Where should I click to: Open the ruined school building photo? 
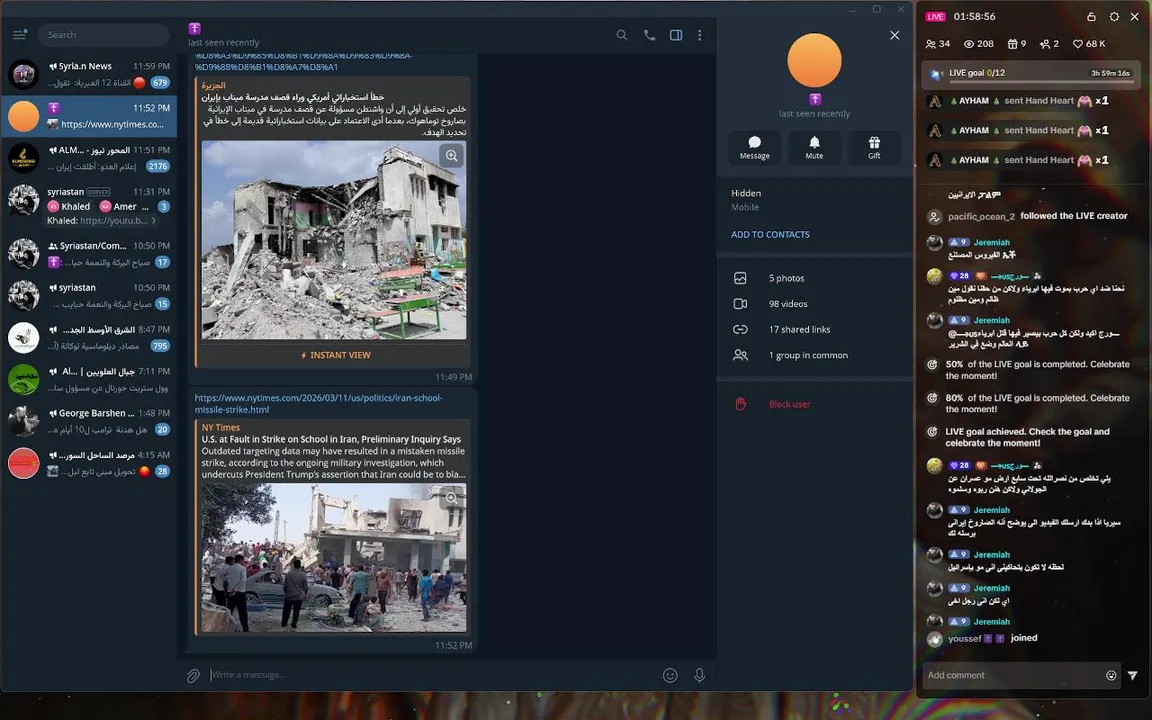click(334, 240)
